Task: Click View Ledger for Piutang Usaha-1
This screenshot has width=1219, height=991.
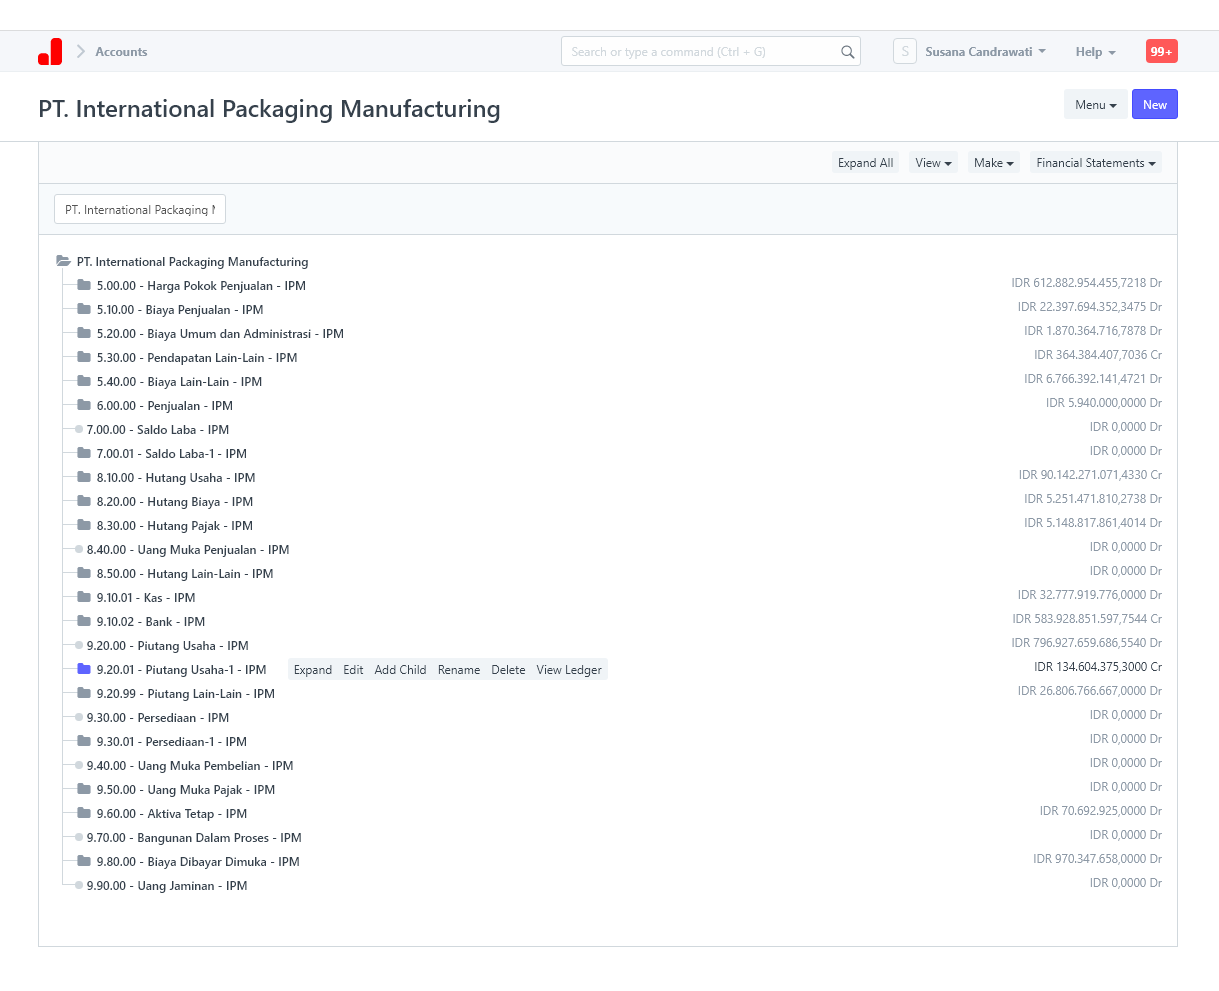Action: click(x=569, y=670)
